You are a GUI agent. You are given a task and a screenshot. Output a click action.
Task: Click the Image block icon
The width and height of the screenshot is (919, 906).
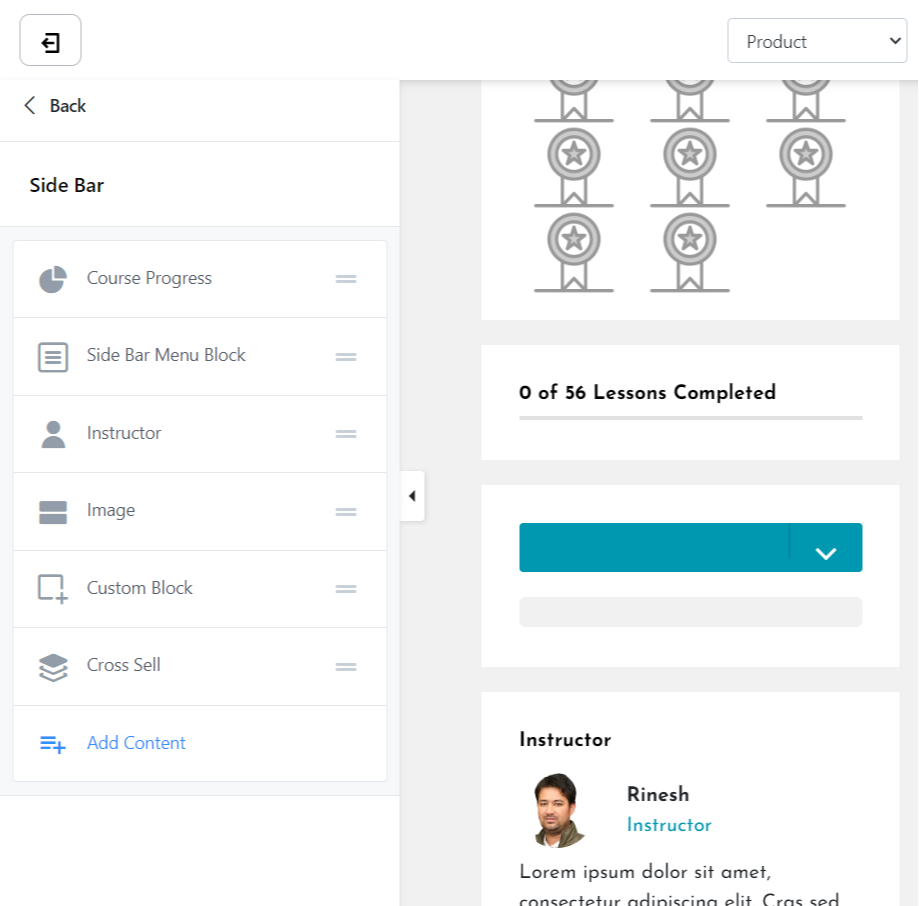pos(53,512)
